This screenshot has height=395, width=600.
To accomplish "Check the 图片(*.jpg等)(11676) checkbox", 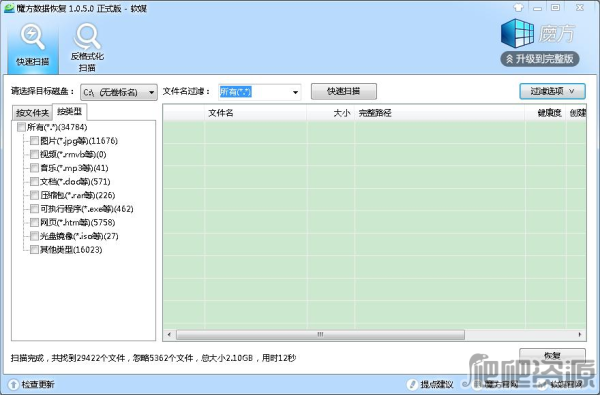I will coord(34,141).
